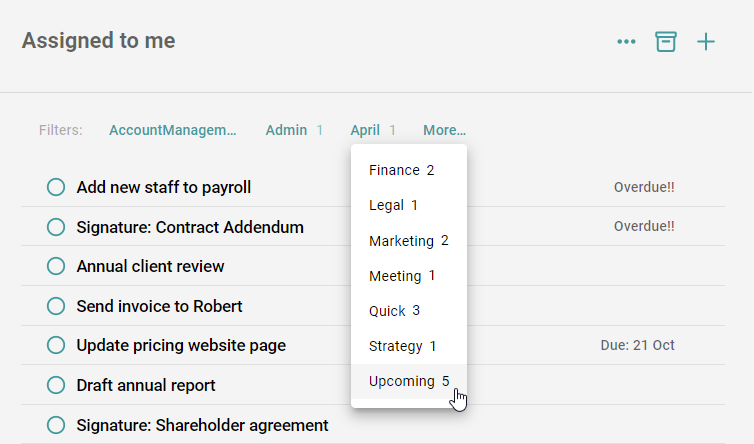Apply the April filter
Image resolution: width=754 pixels, height=444 pixels.
pyautogui.click(x=373, y=130)
